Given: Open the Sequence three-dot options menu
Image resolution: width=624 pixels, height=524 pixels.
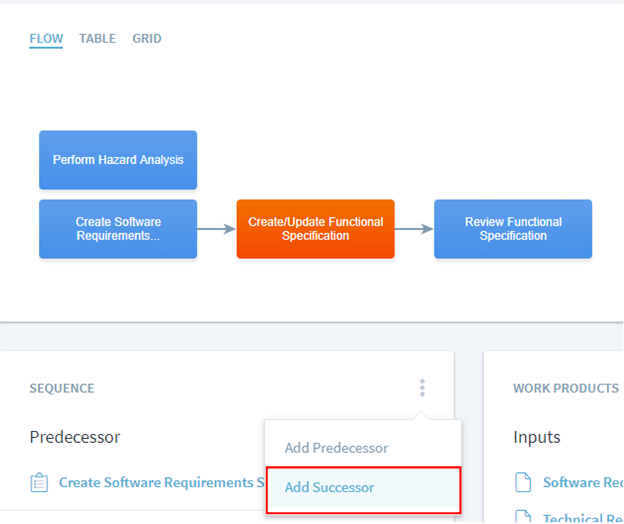Looking at the screenshot, I should 422,388.
